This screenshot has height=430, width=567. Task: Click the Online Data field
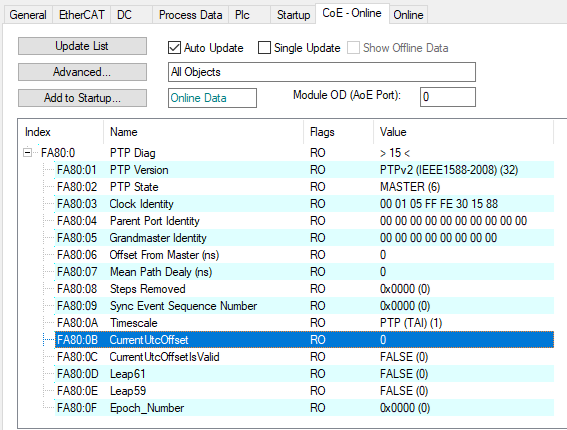(212, 98)
